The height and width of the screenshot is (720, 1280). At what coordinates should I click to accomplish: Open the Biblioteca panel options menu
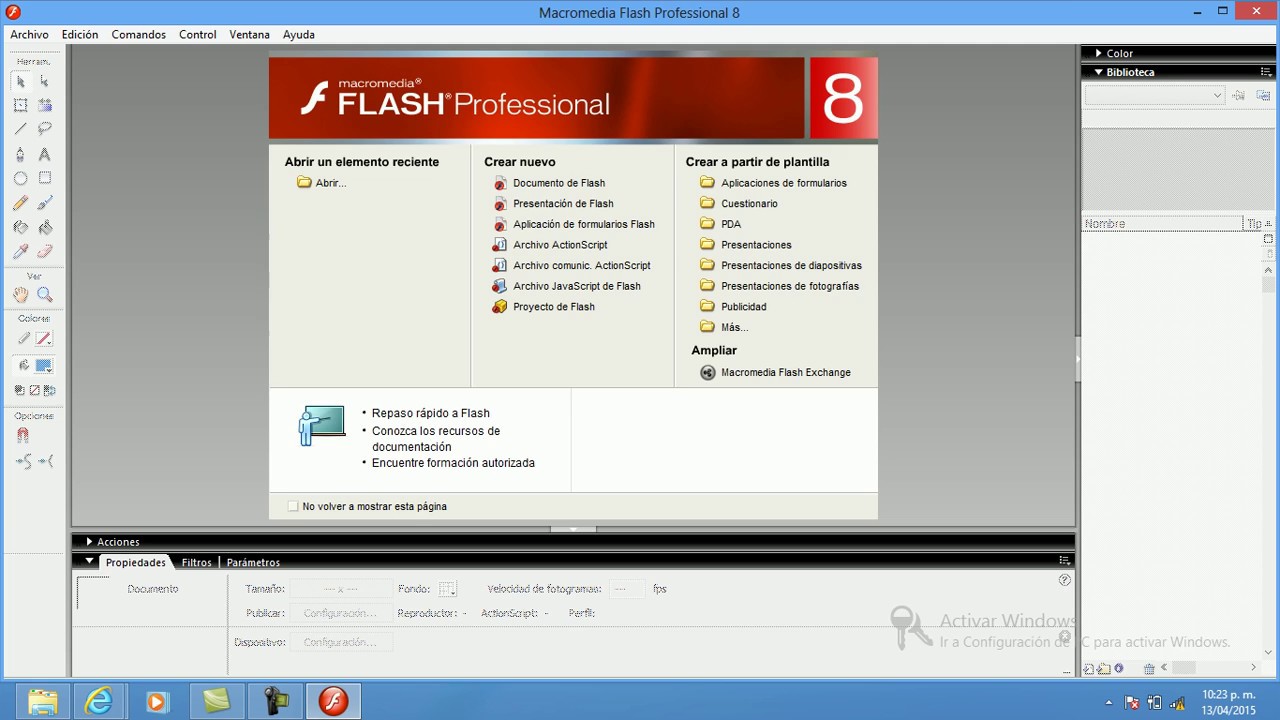coord(1267,72)
